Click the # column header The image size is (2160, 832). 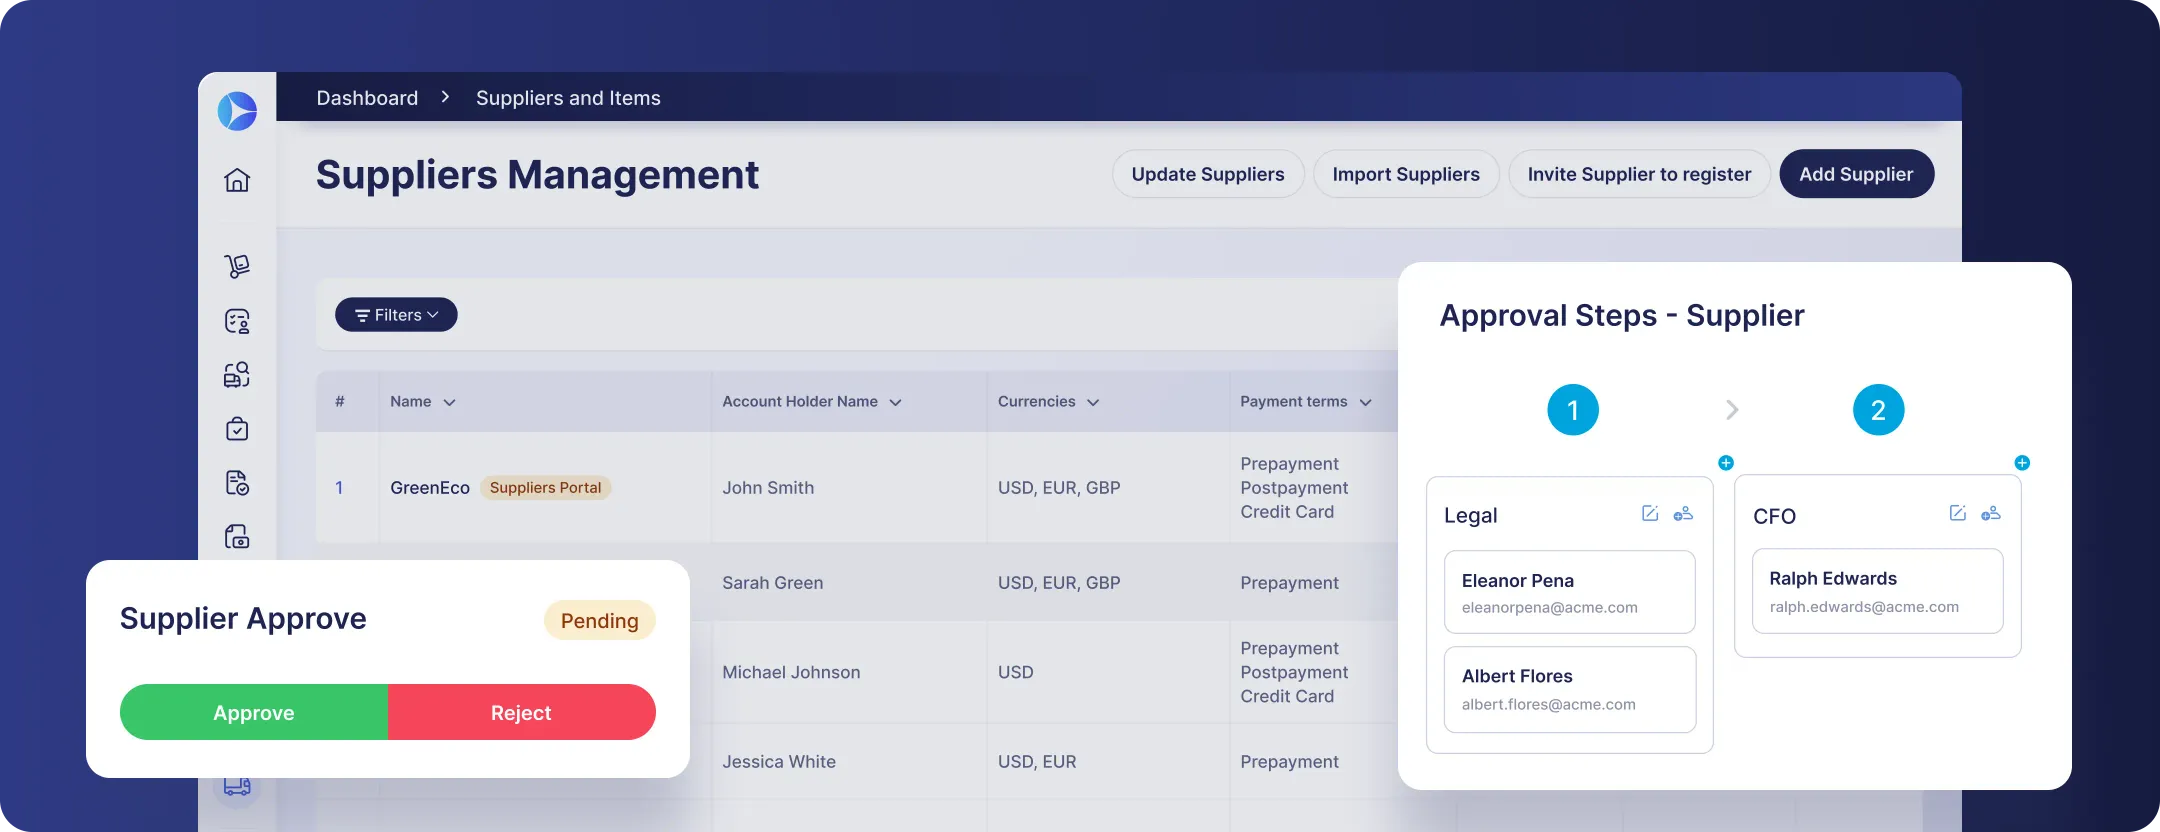click(x=340, y=401)
